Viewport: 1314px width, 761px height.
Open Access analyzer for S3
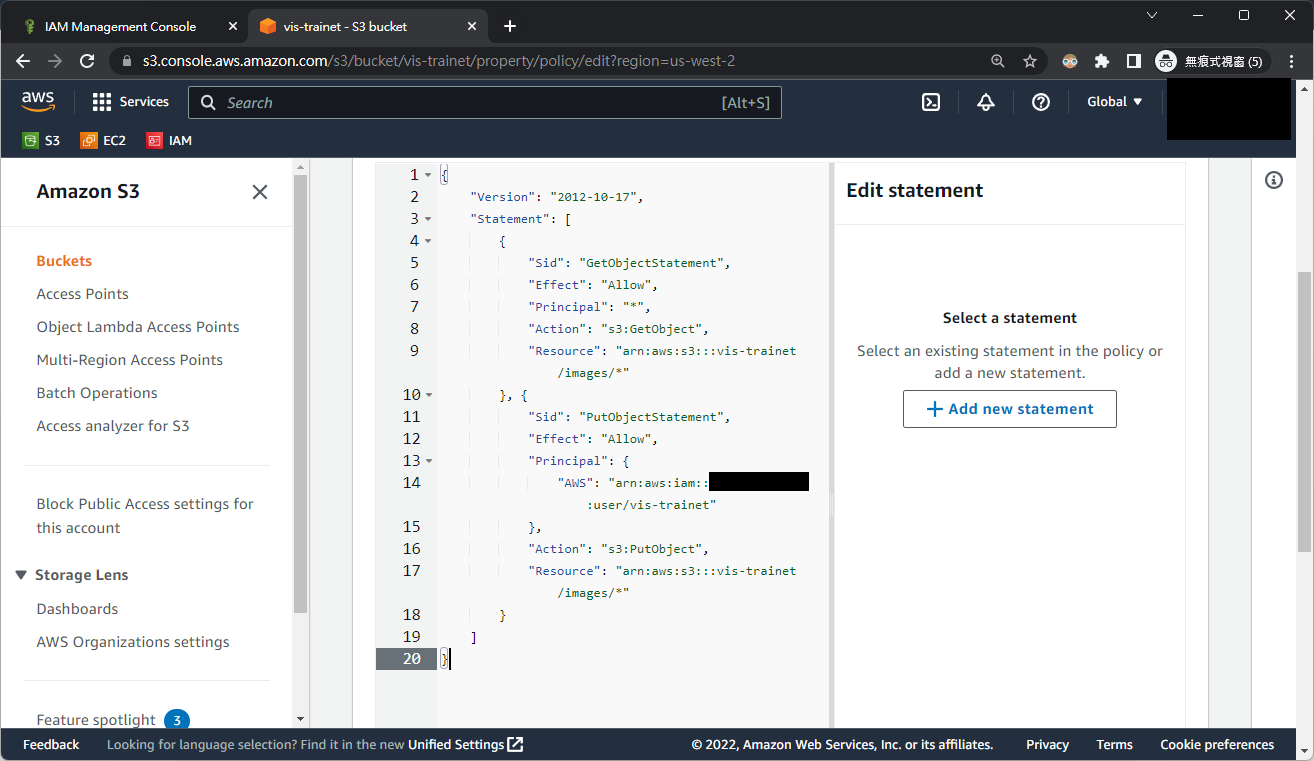[x=113, y=426]
